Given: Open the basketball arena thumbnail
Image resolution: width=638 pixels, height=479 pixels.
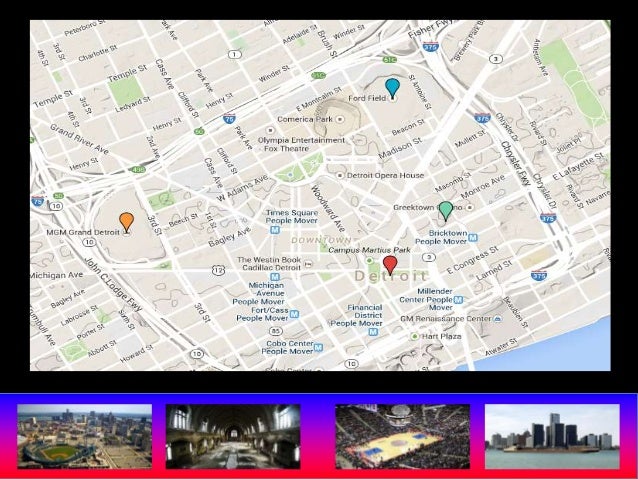Looking at the screenshot, I should (402, 436).
